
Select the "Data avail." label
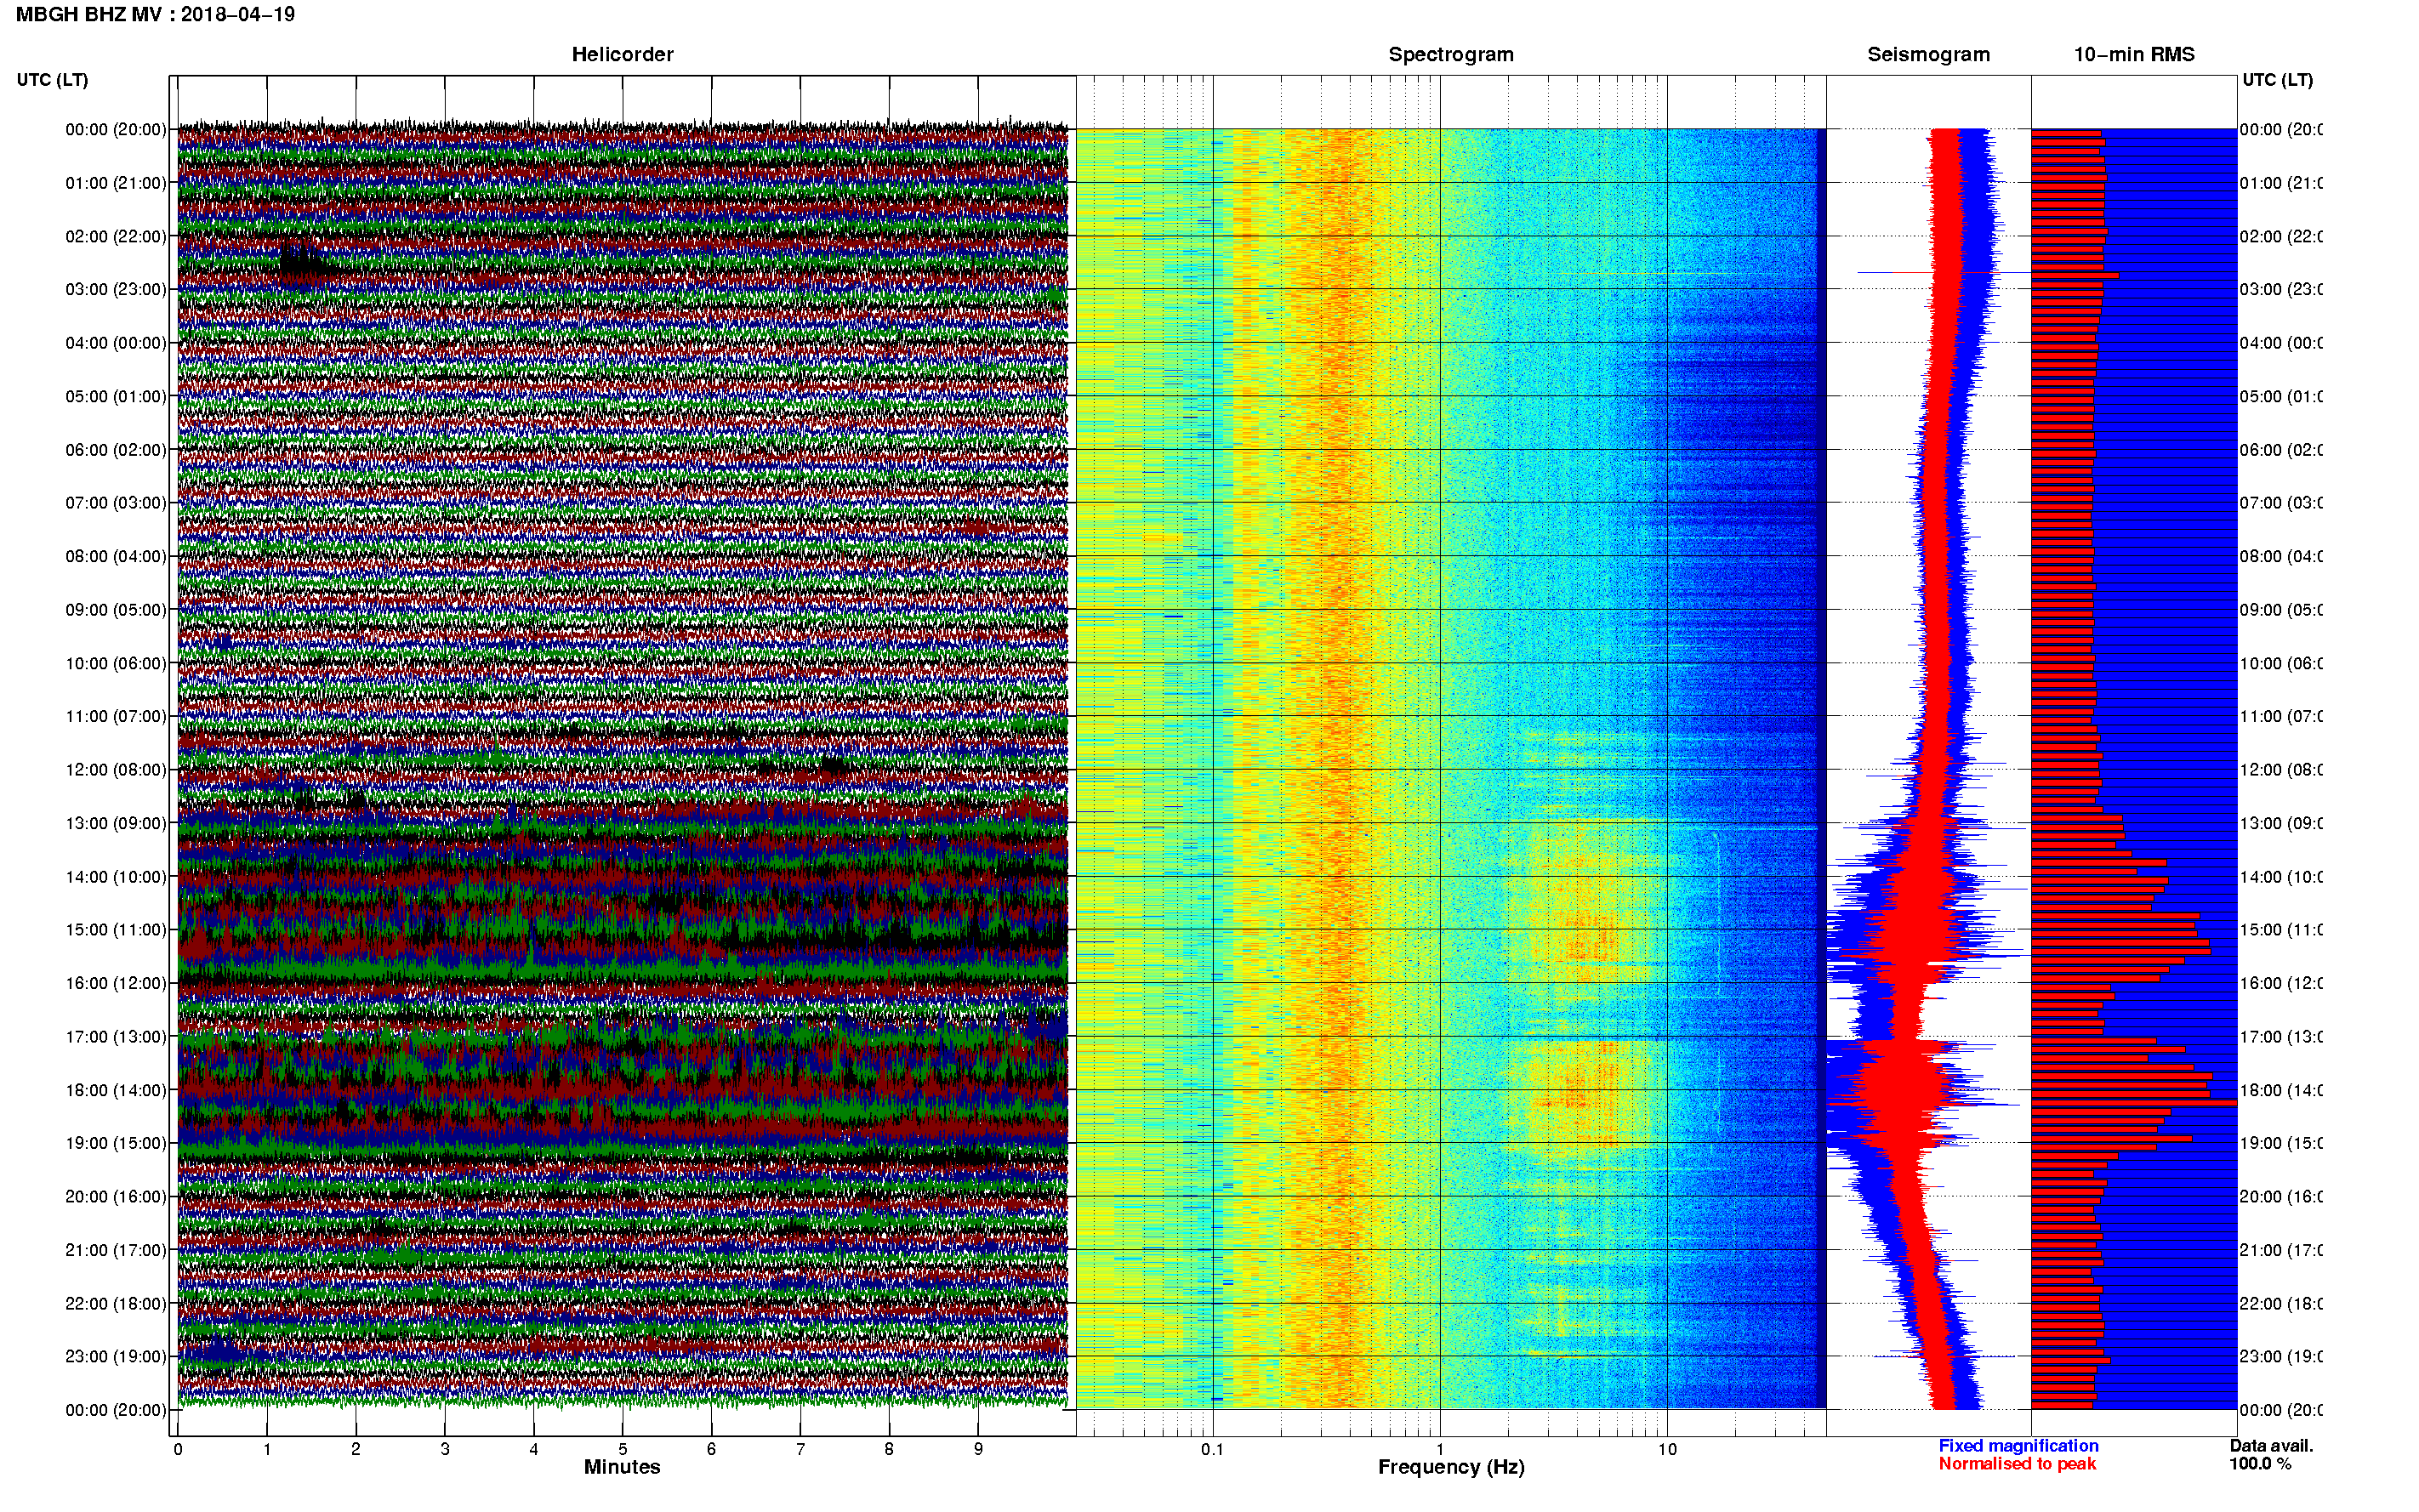pyautogui.click(x=2271, y=1446)
